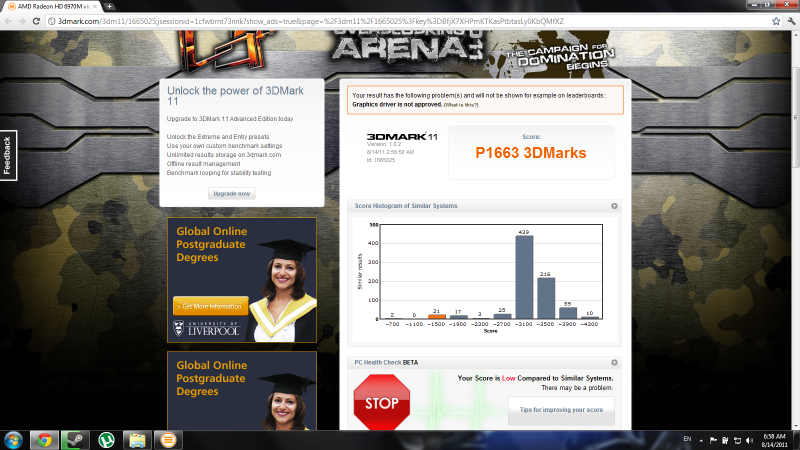Open the volume speaker tray icon
This screenshot has width=800, height=450.
(x=749, y=440)
